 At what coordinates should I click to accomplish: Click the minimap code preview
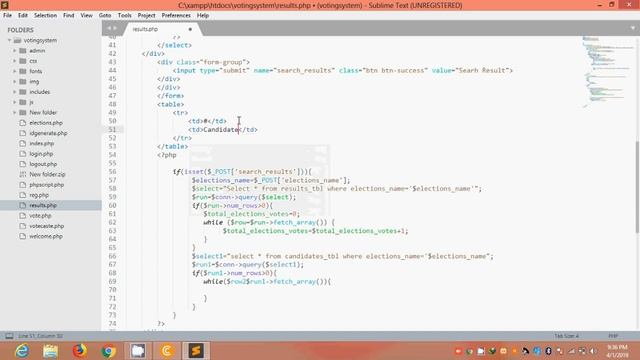pos(607,71)
